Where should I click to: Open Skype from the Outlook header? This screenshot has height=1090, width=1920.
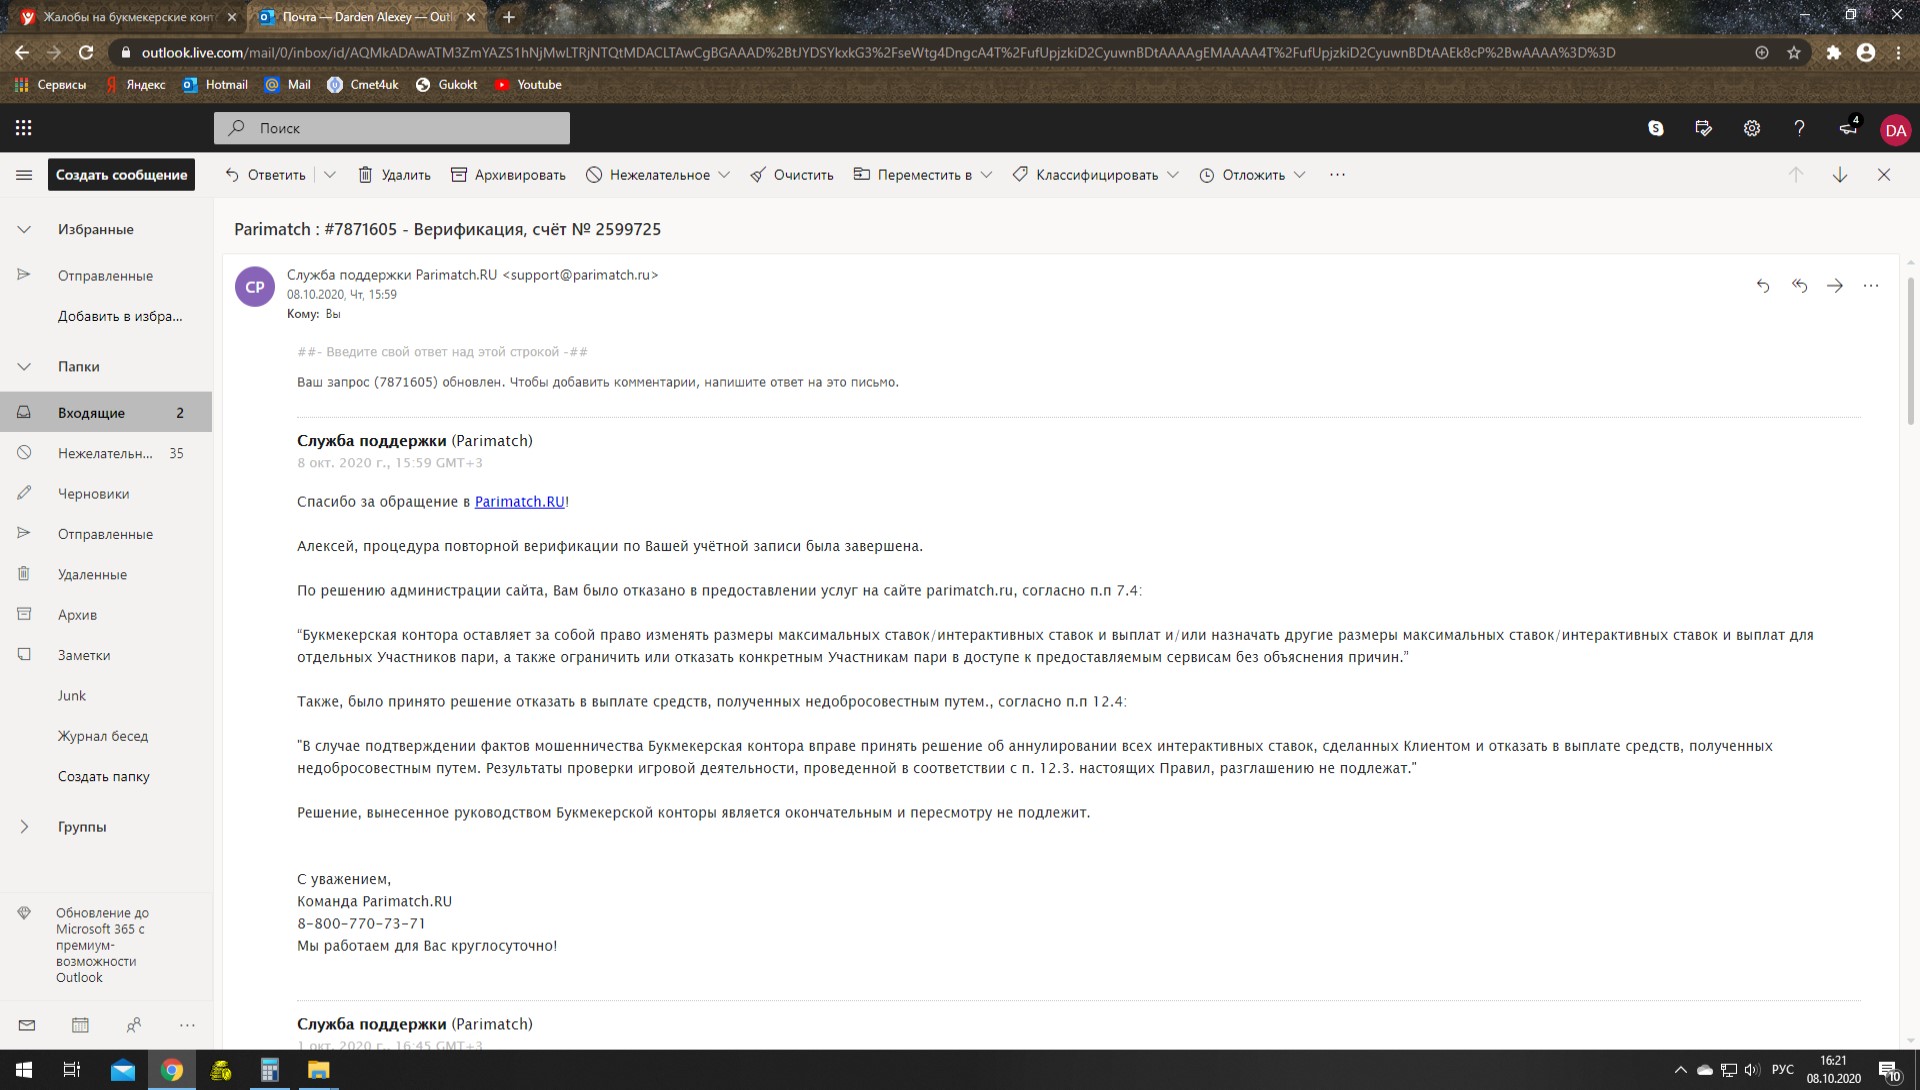click(1656, 128)
